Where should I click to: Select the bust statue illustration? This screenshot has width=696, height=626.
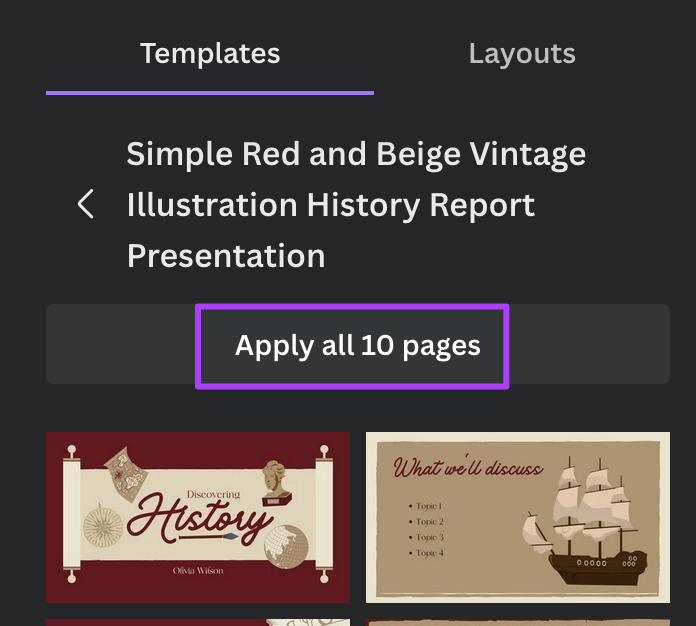pos(277,482)
